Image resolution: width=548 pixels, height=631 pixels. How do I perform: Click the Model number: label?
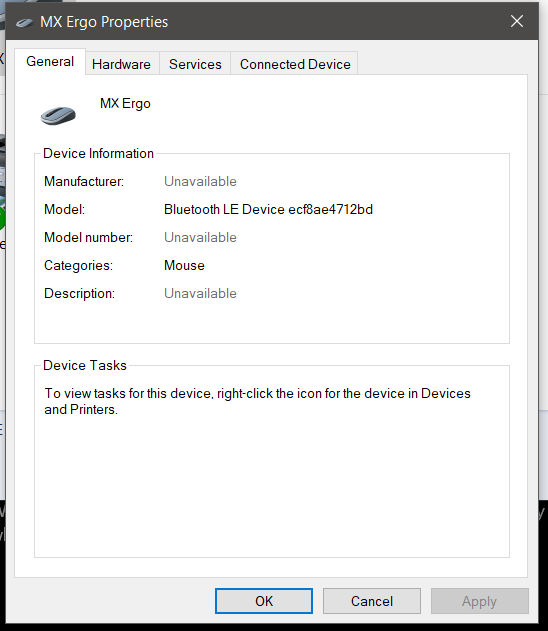click(x=89, y=237)
